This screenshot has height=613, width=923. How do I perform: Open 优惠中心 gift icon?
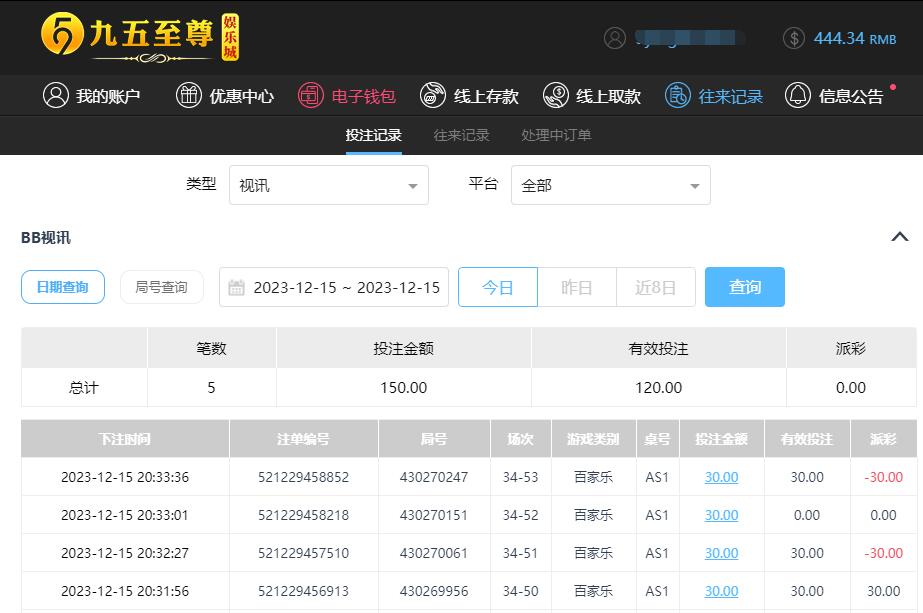coord(188,96)
